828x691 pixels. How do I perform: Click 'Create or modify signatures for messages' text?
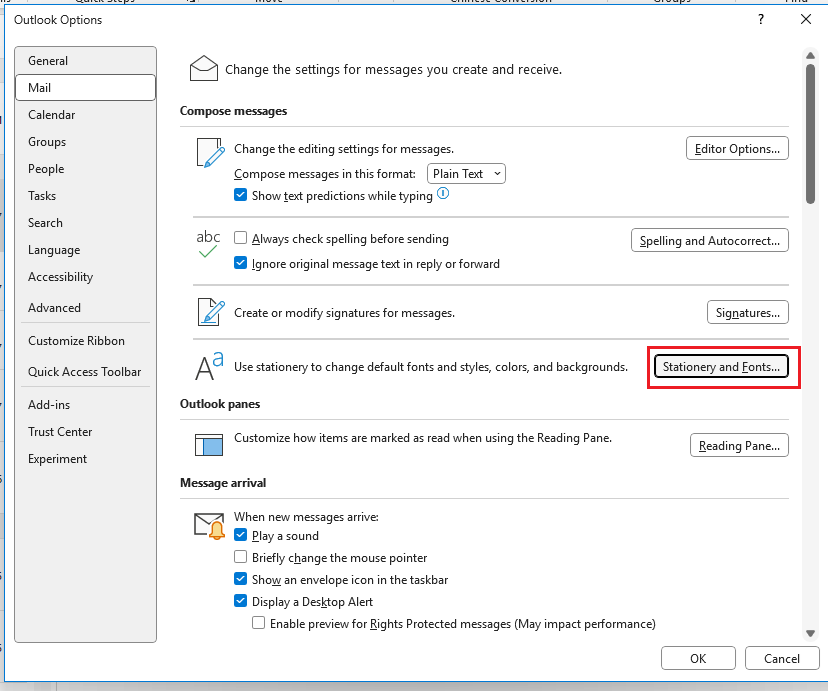(x=344, y=313)
